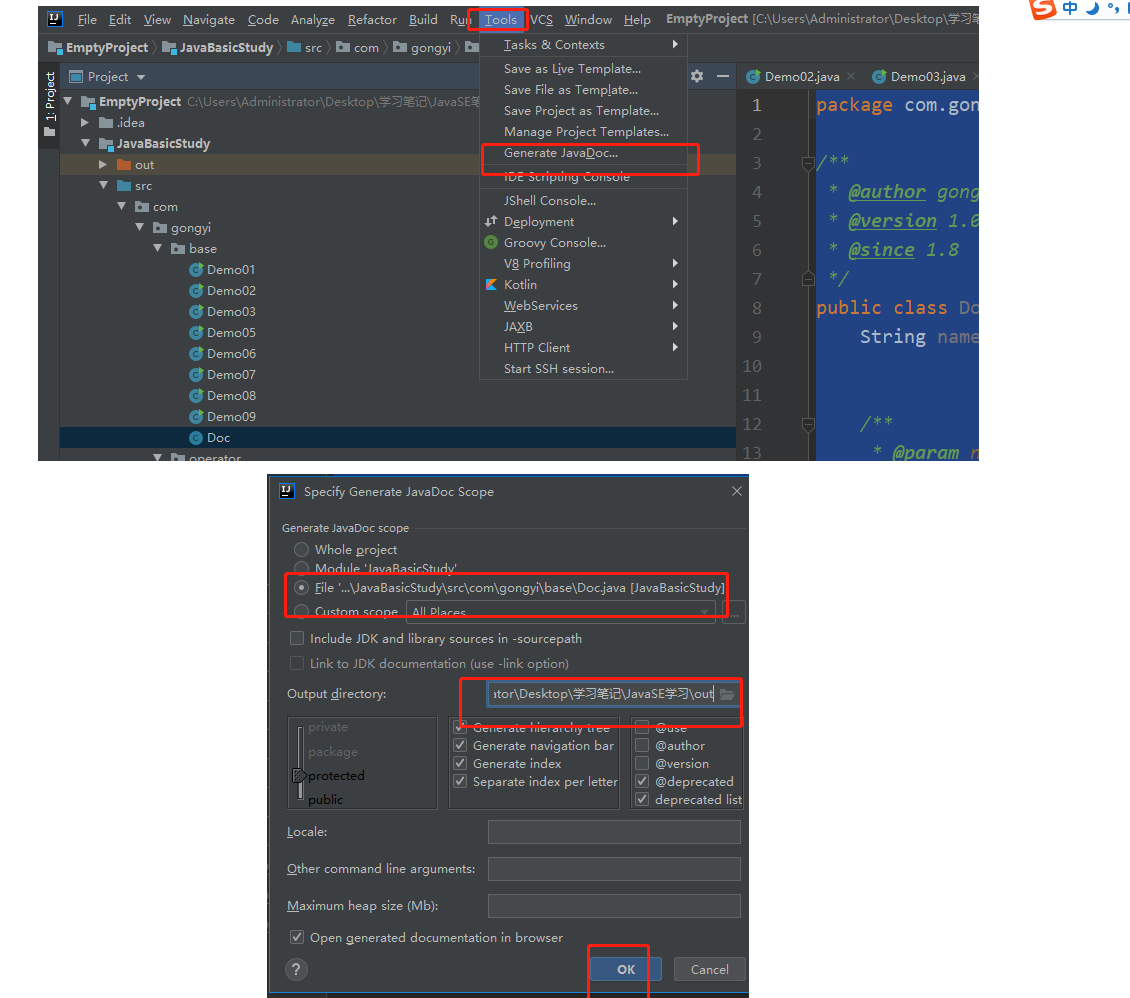Image resolution: width=1130 pixels, height=998 pixels.
Task: Toggle Separate index per letter checkbox
Action: point(460,781)
